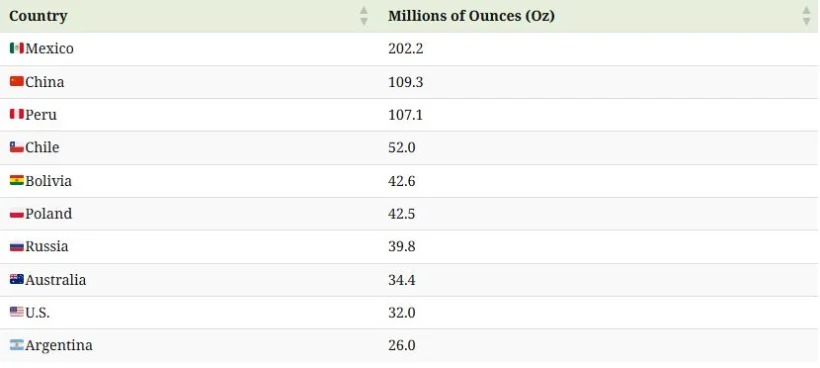Select the Millions of Ounces header

point(471,16)
